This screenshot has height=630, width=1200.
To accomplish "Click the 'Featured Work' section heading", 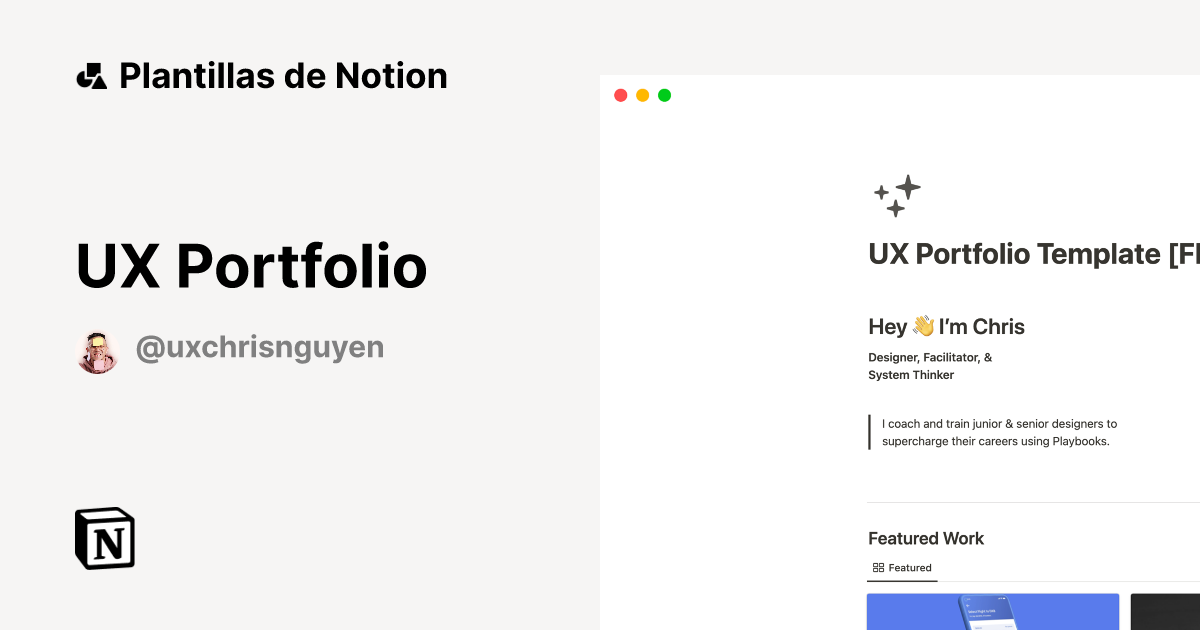I will (926, 538).
